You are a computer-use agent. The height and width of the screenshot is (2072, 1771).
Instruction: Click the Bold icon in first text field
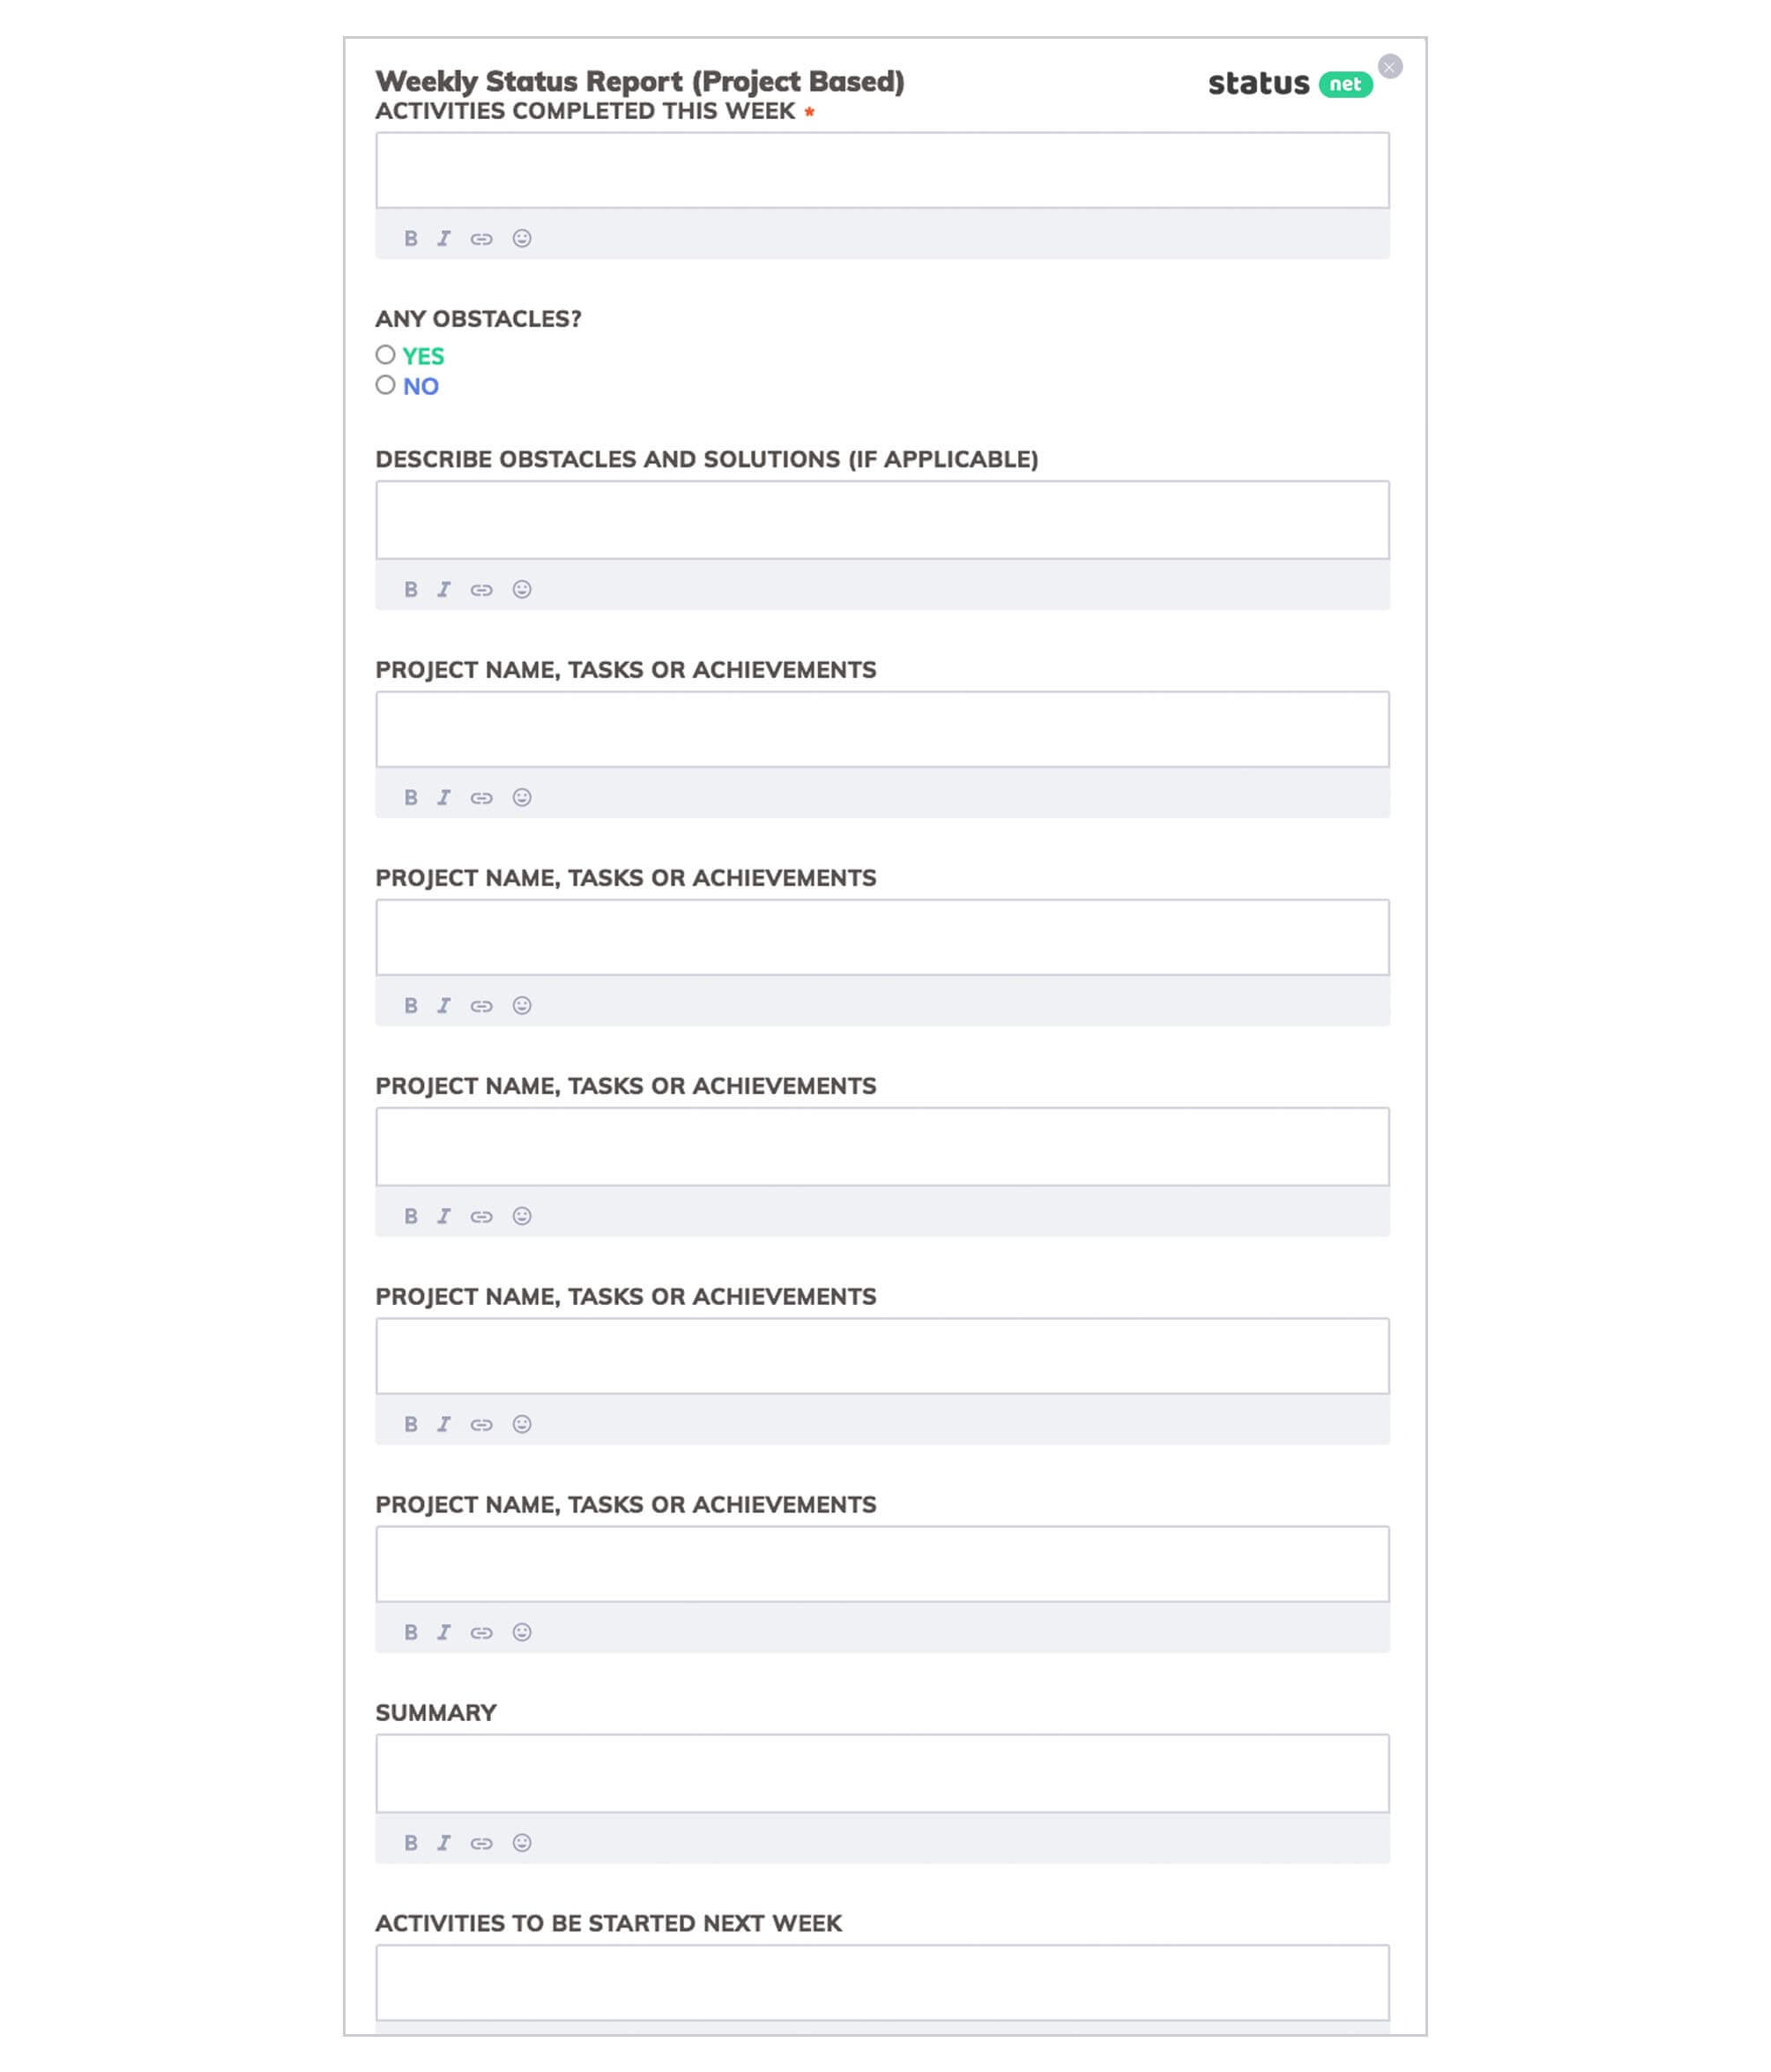[409, 237]
